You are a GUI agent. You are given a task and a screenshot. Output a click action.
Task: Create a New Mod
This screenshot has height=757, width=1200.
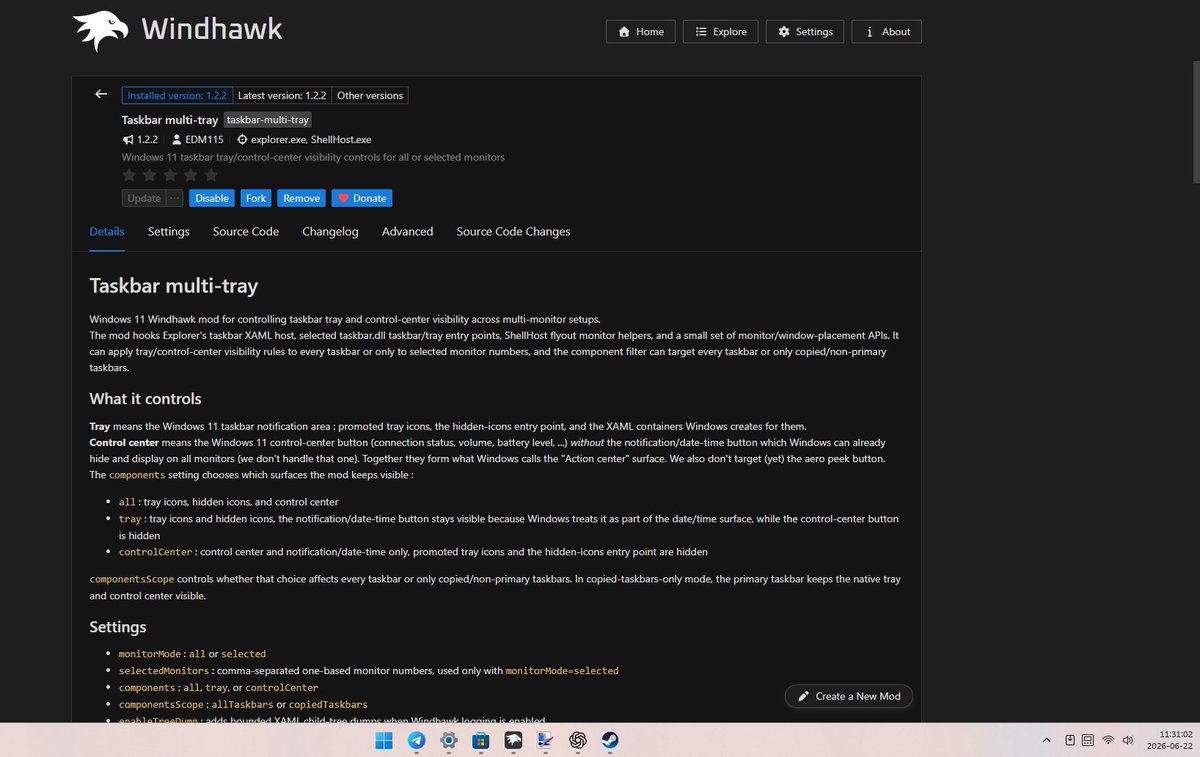pyautogui.click(x=849, y=696)
